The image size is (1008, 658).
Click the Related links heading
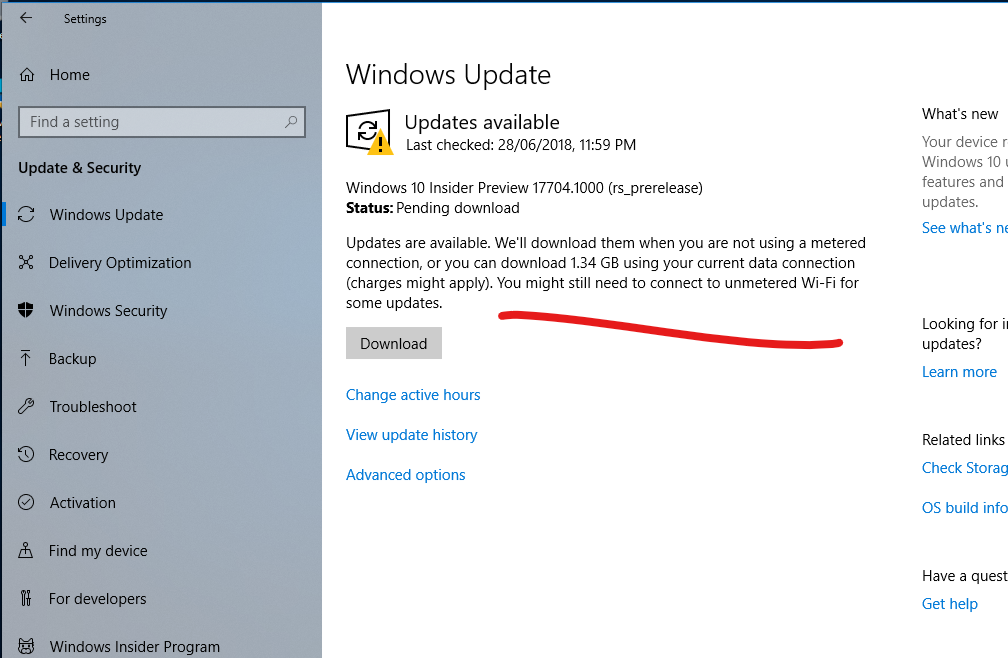click(x=963, y=440)
